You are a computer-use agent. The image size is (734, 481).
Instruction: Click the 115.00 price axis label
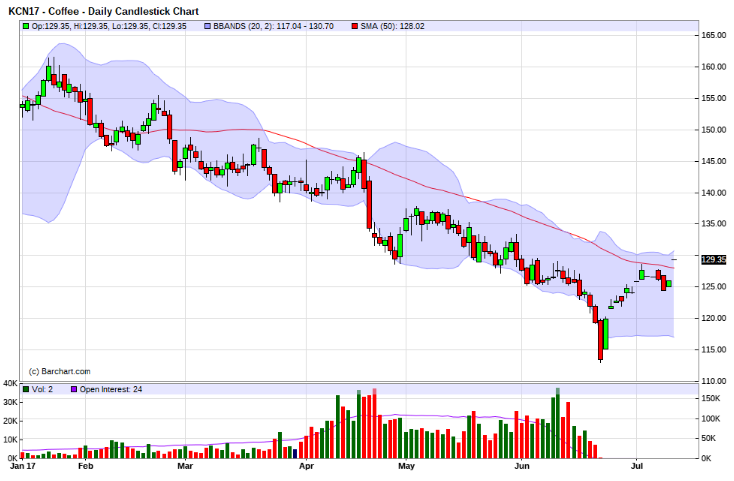coord(714,350)
